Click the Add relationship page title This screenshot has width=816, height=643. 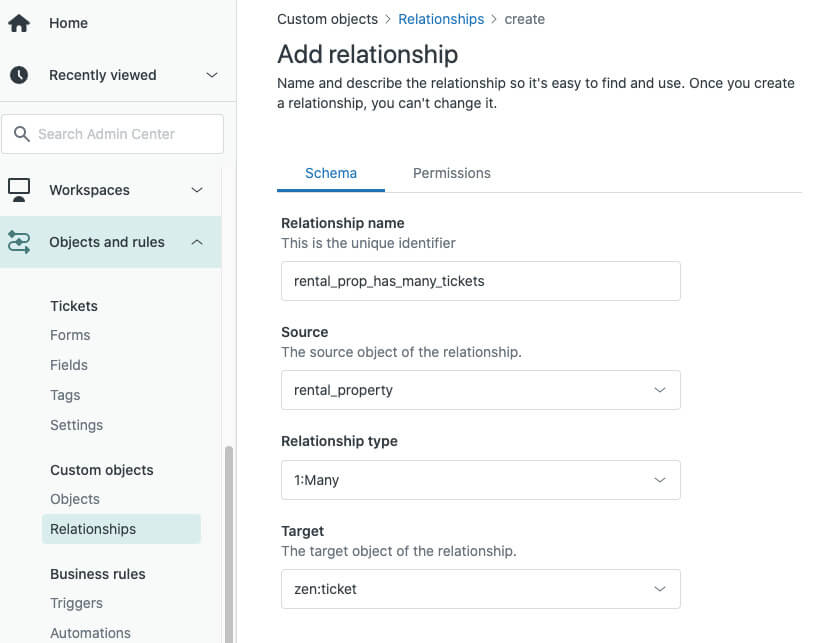(367, 54)
